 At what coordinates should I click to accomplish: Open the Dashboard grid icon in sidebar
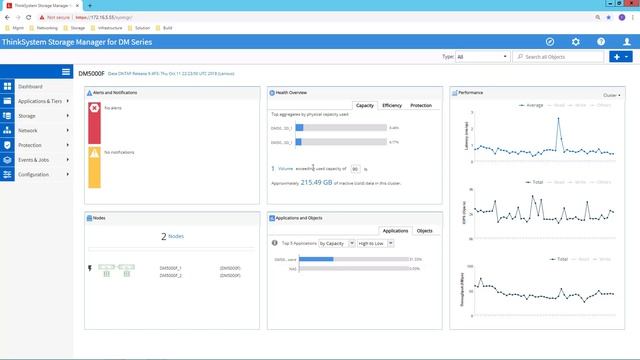[7, 87]
